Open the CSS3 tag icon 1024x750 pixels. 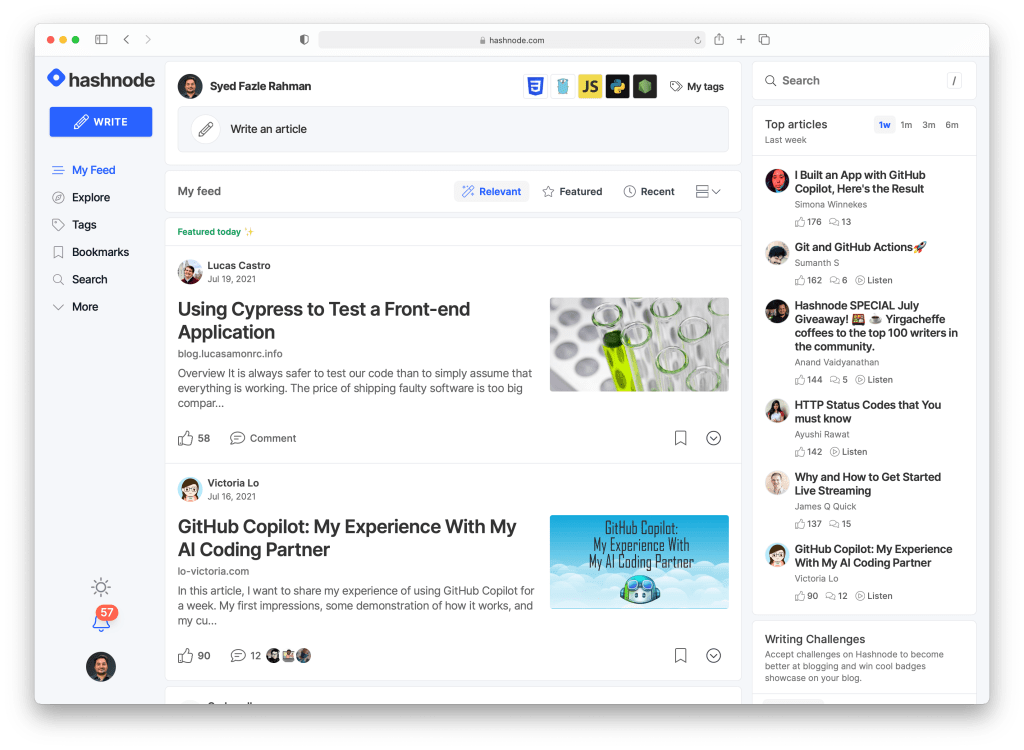tap(536, 86)
